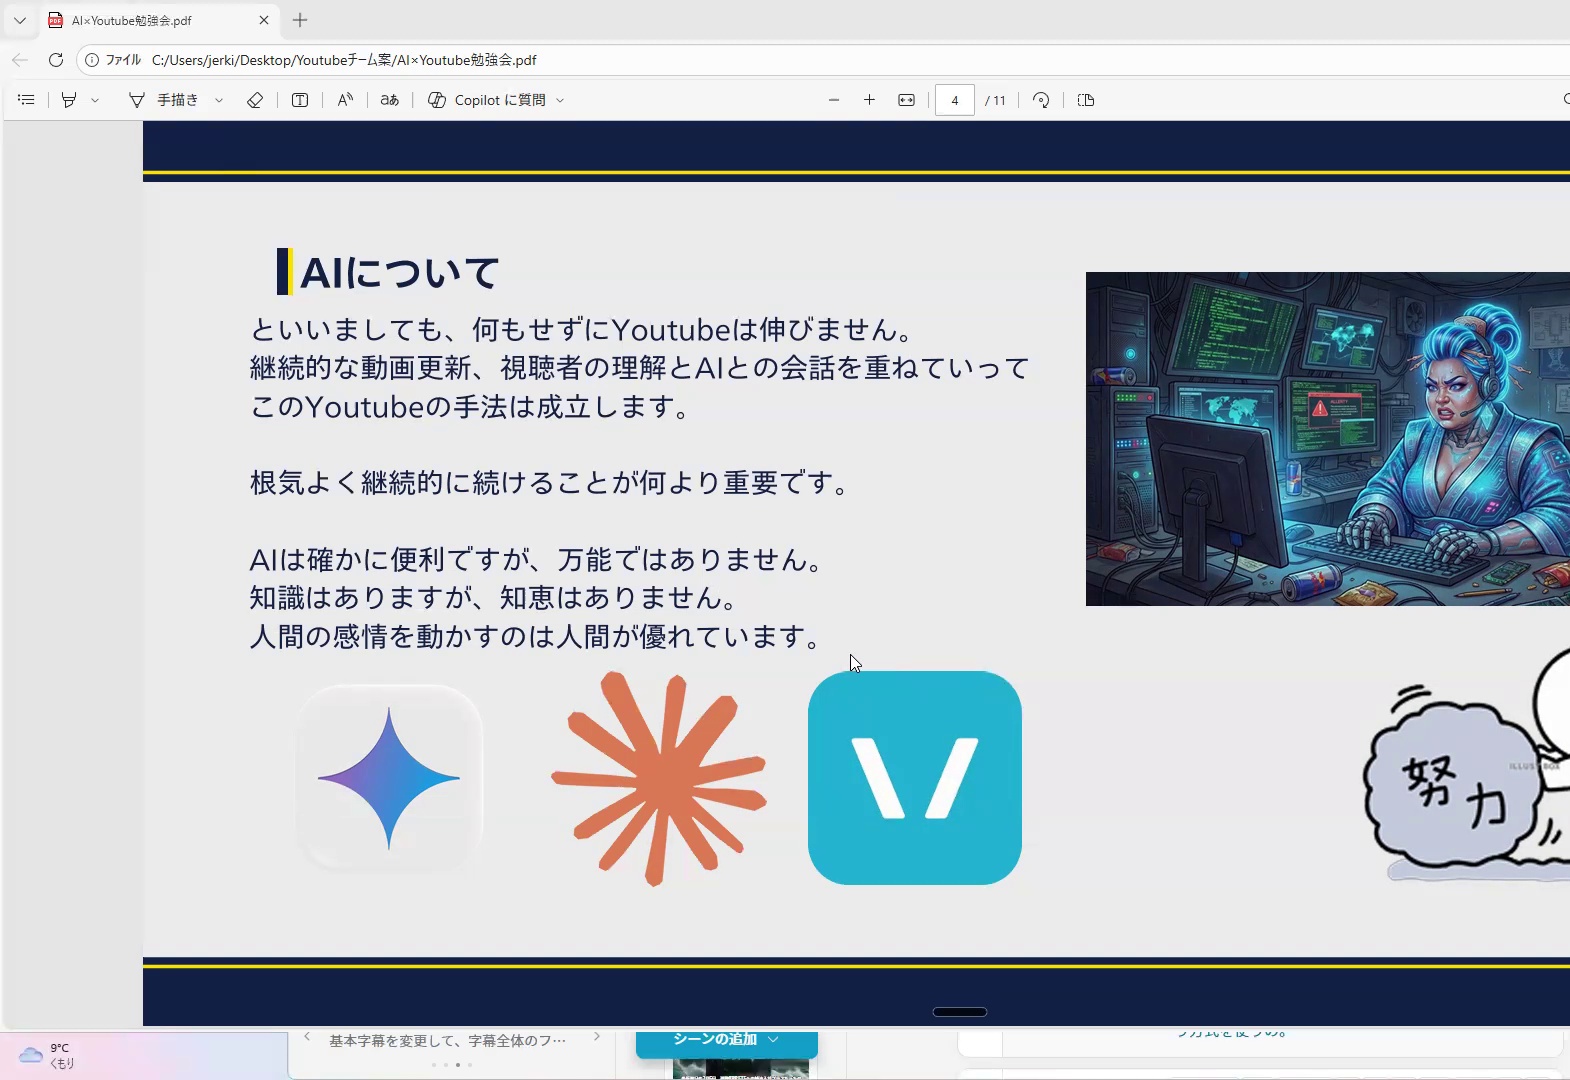The height and width of the screenshot is (1080, 1570).
Task: Click the Gemini star logo image
Action: 390,778
